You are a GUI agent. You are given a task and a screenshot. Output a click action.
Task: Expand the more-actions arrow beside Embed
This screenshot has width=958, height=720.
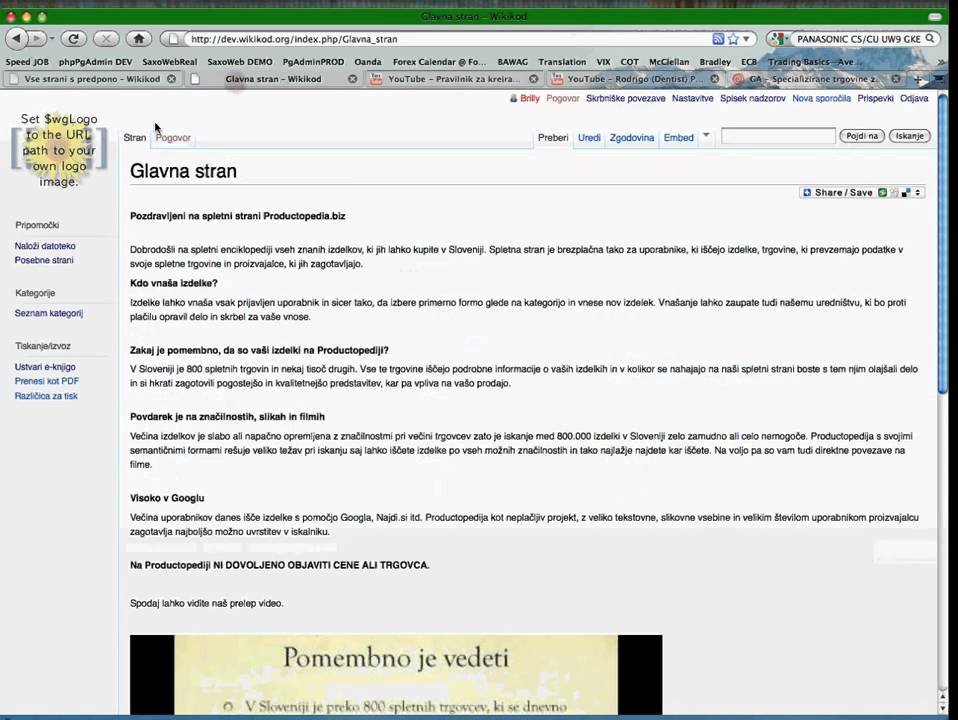pos(706,135)
